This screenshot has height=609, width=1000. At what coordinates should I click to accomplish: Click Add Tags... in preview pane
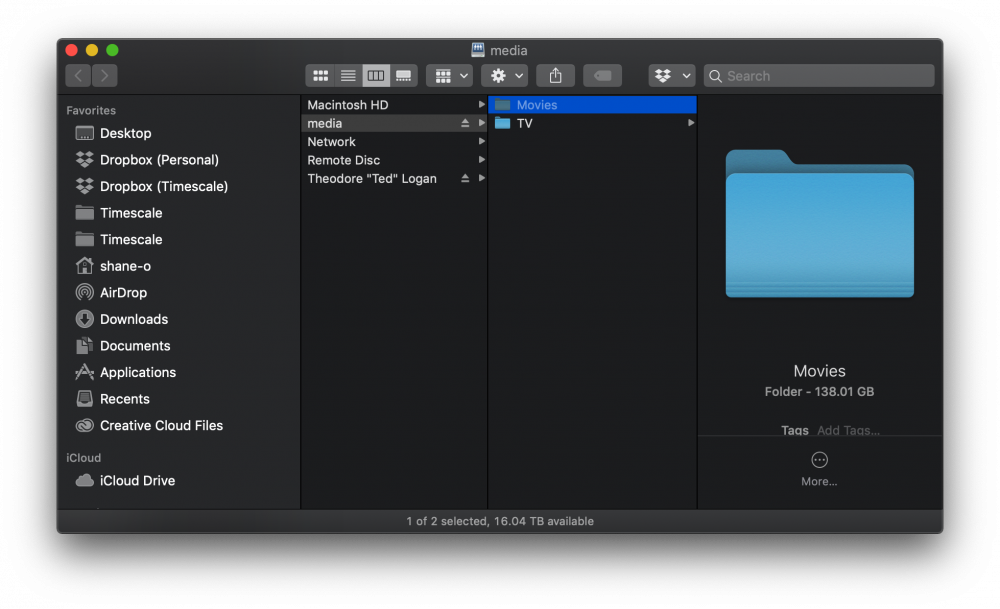tap(848, 430)
